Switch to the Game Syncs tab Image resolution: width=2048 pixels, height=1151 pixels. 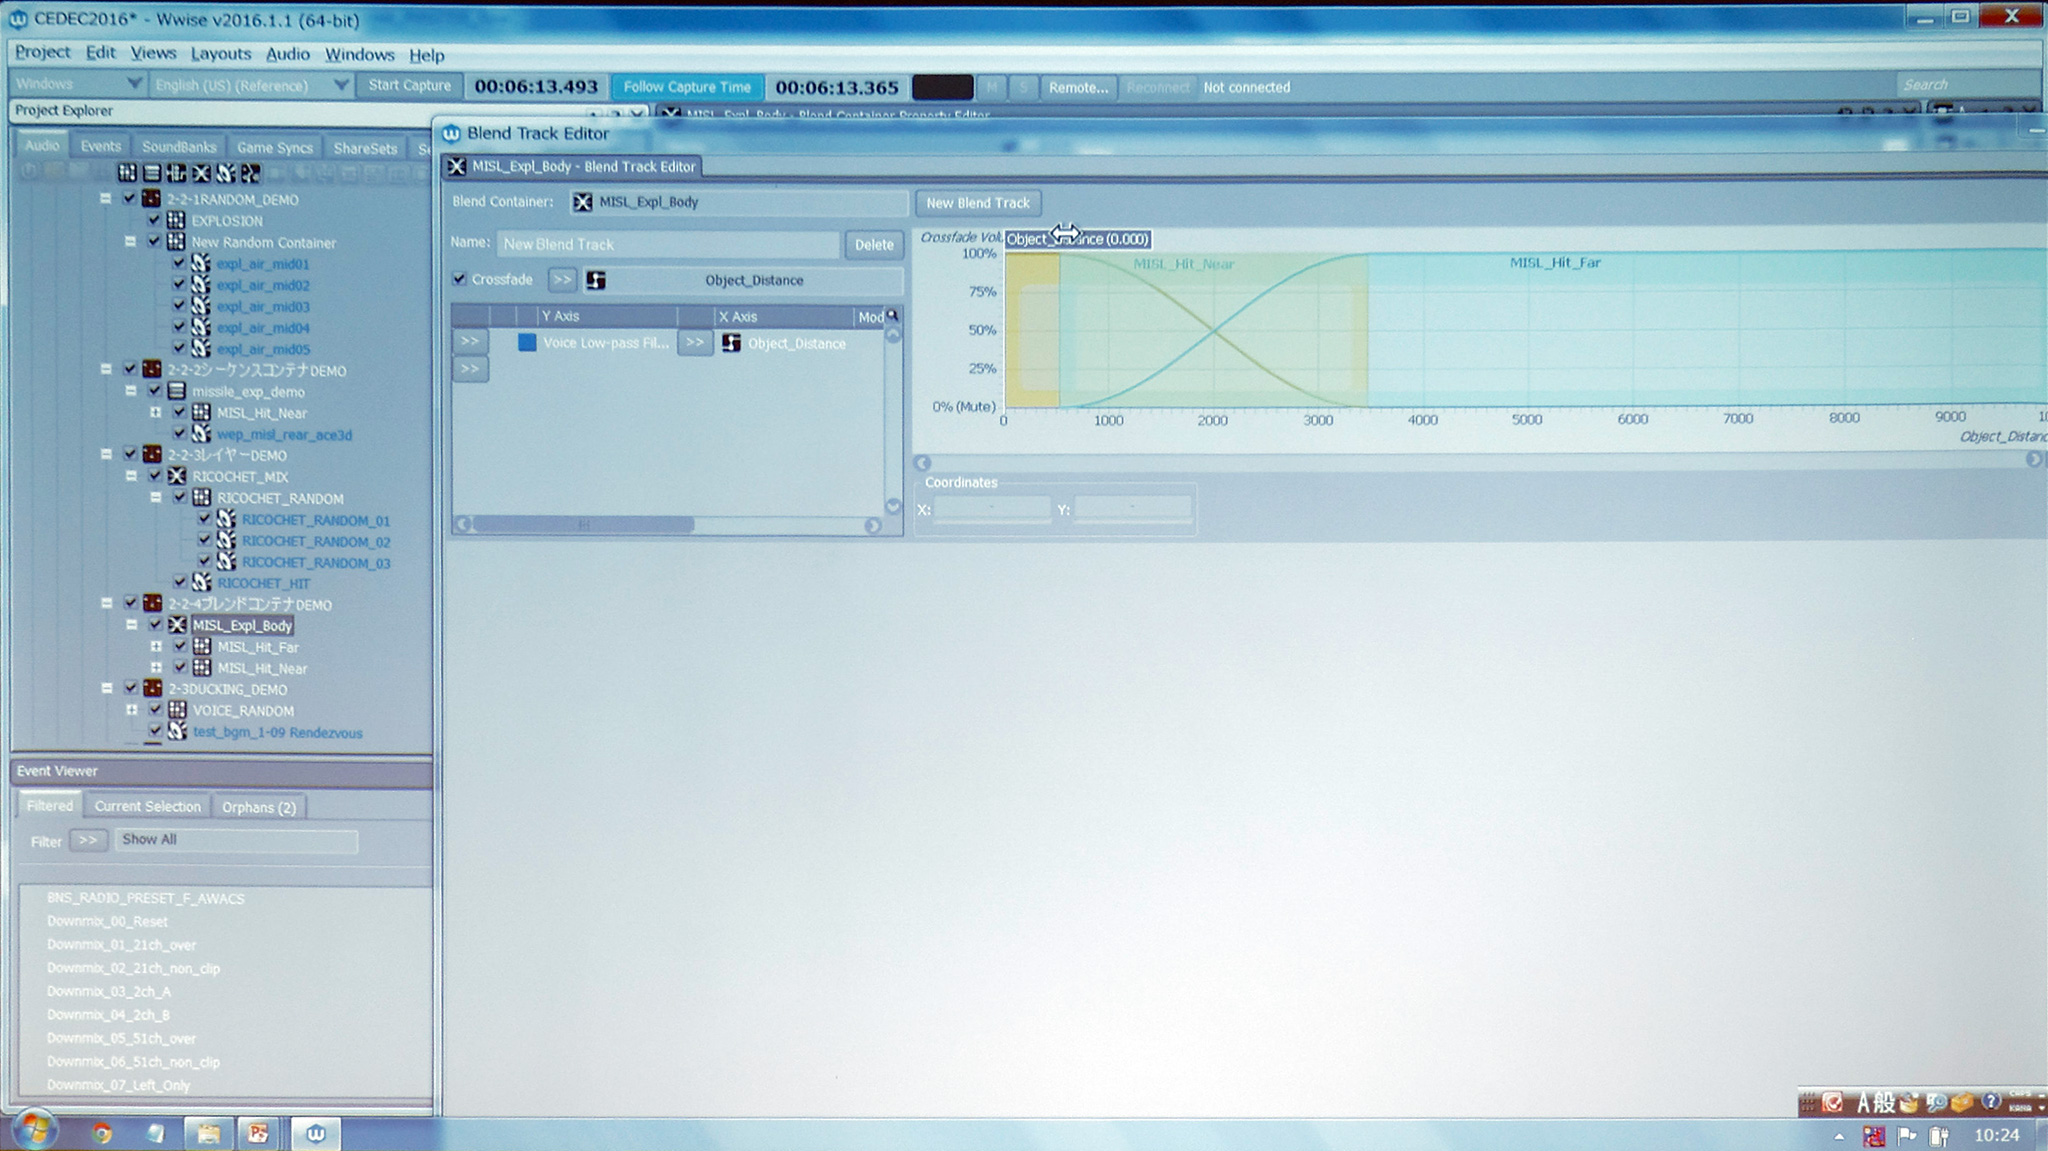[275, 147]
